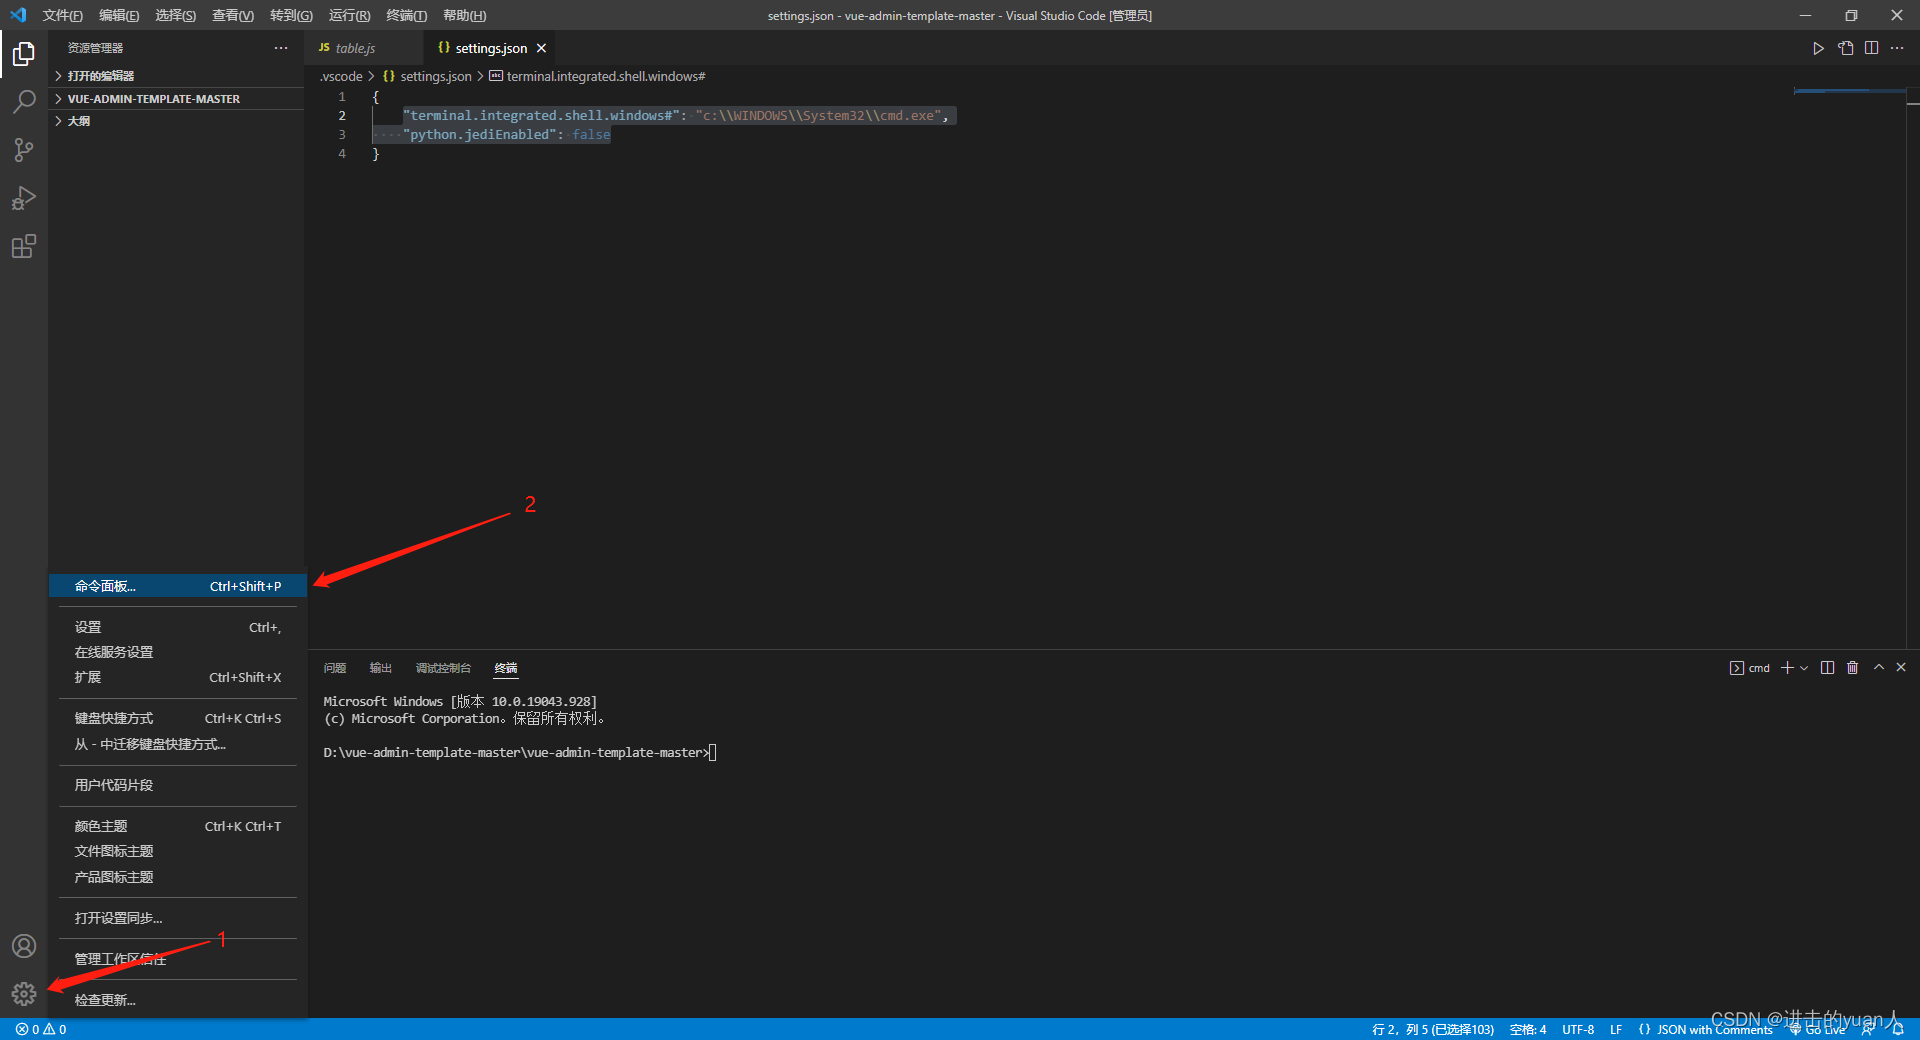Choose 命令面板... from the menu
1920x1040 pixels.
[178, 586]
